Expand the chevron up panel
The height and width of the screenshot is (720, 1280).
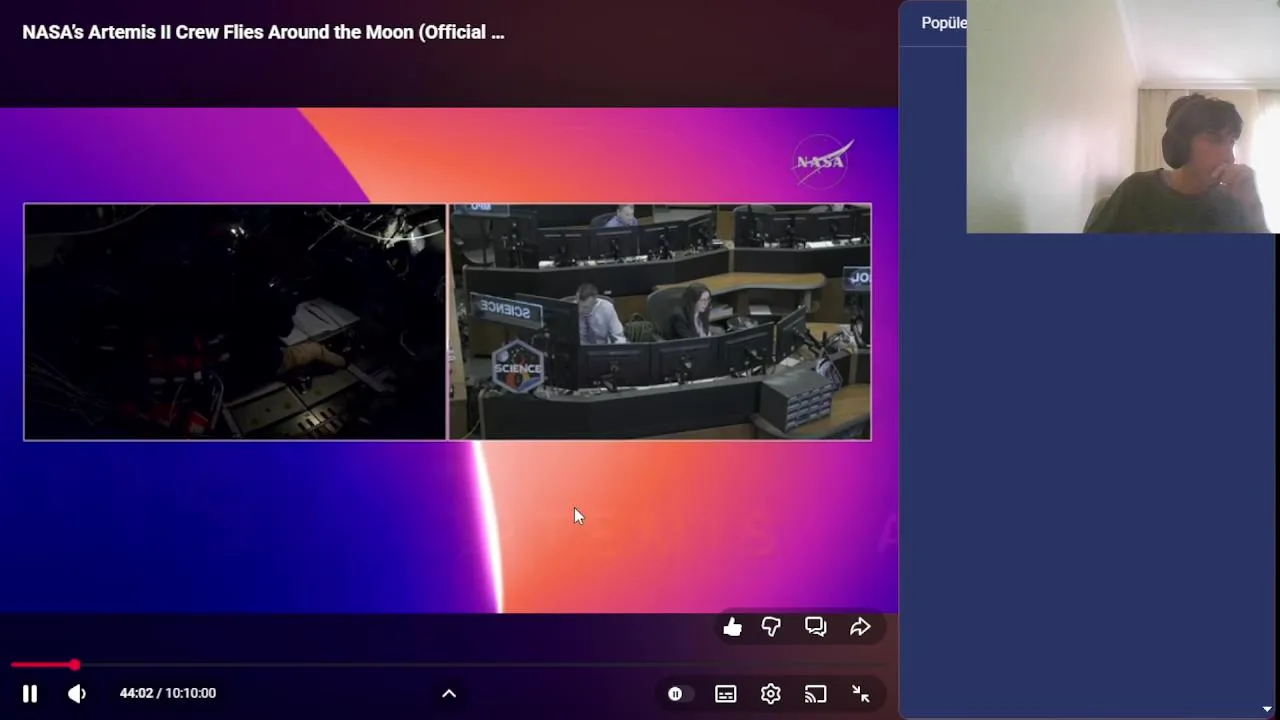[x=449, y=693]
